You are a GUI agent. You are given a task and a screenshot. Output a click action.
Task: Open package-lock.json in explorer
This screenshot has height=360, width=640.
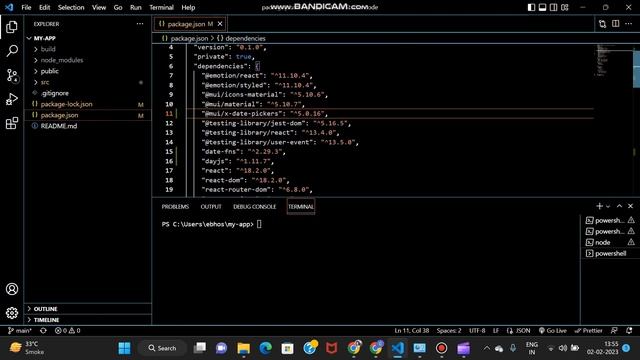(67, 104)
